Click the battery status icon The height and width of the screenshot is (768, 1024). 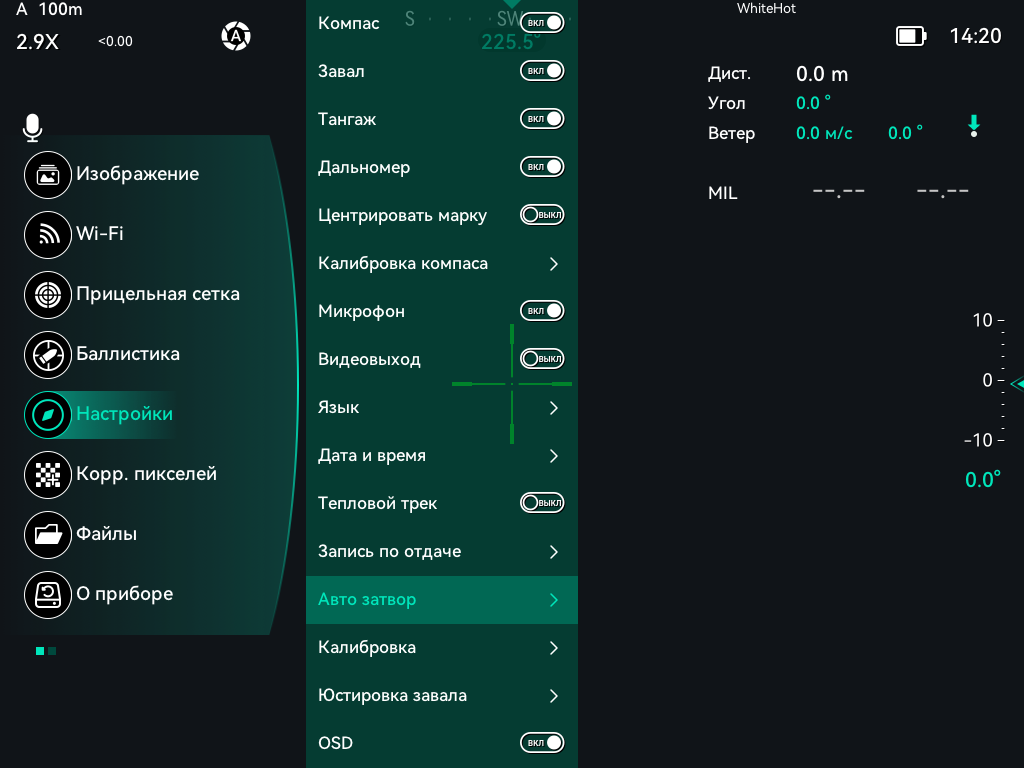[911, 36]
